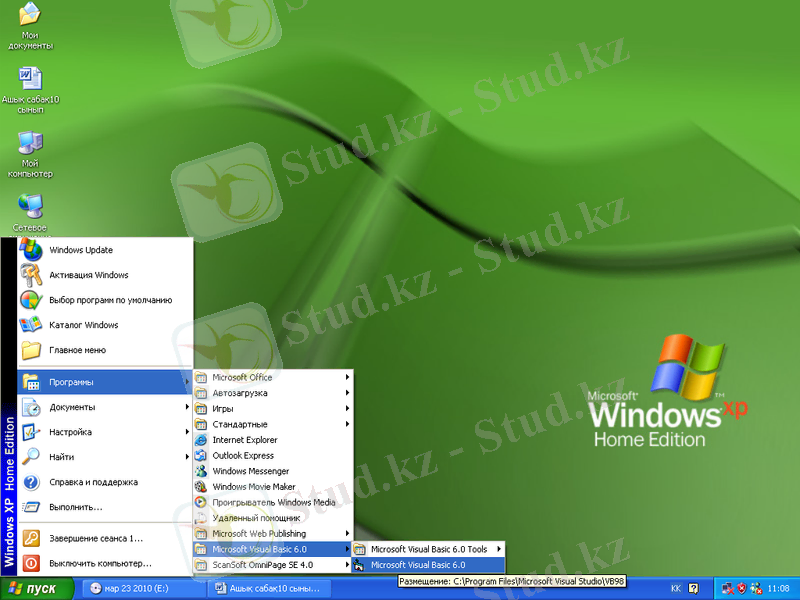This screenshot has height=600, width=800.
Task: Click the пуск Start button
Action: (x=38, y=588)
